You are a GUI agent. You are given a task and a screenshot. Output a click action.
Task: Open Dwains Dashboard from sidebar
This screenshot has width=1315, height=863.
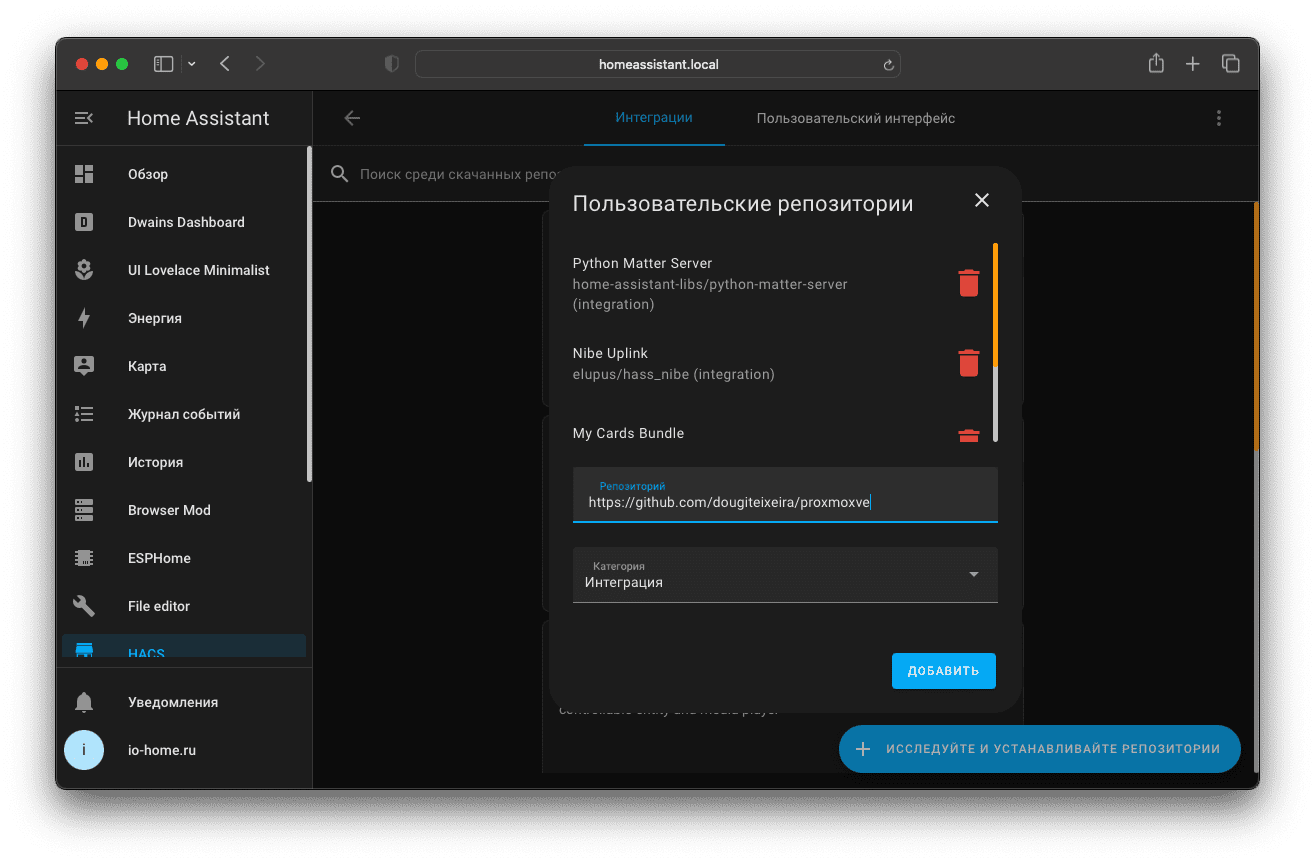pos(186,222)
